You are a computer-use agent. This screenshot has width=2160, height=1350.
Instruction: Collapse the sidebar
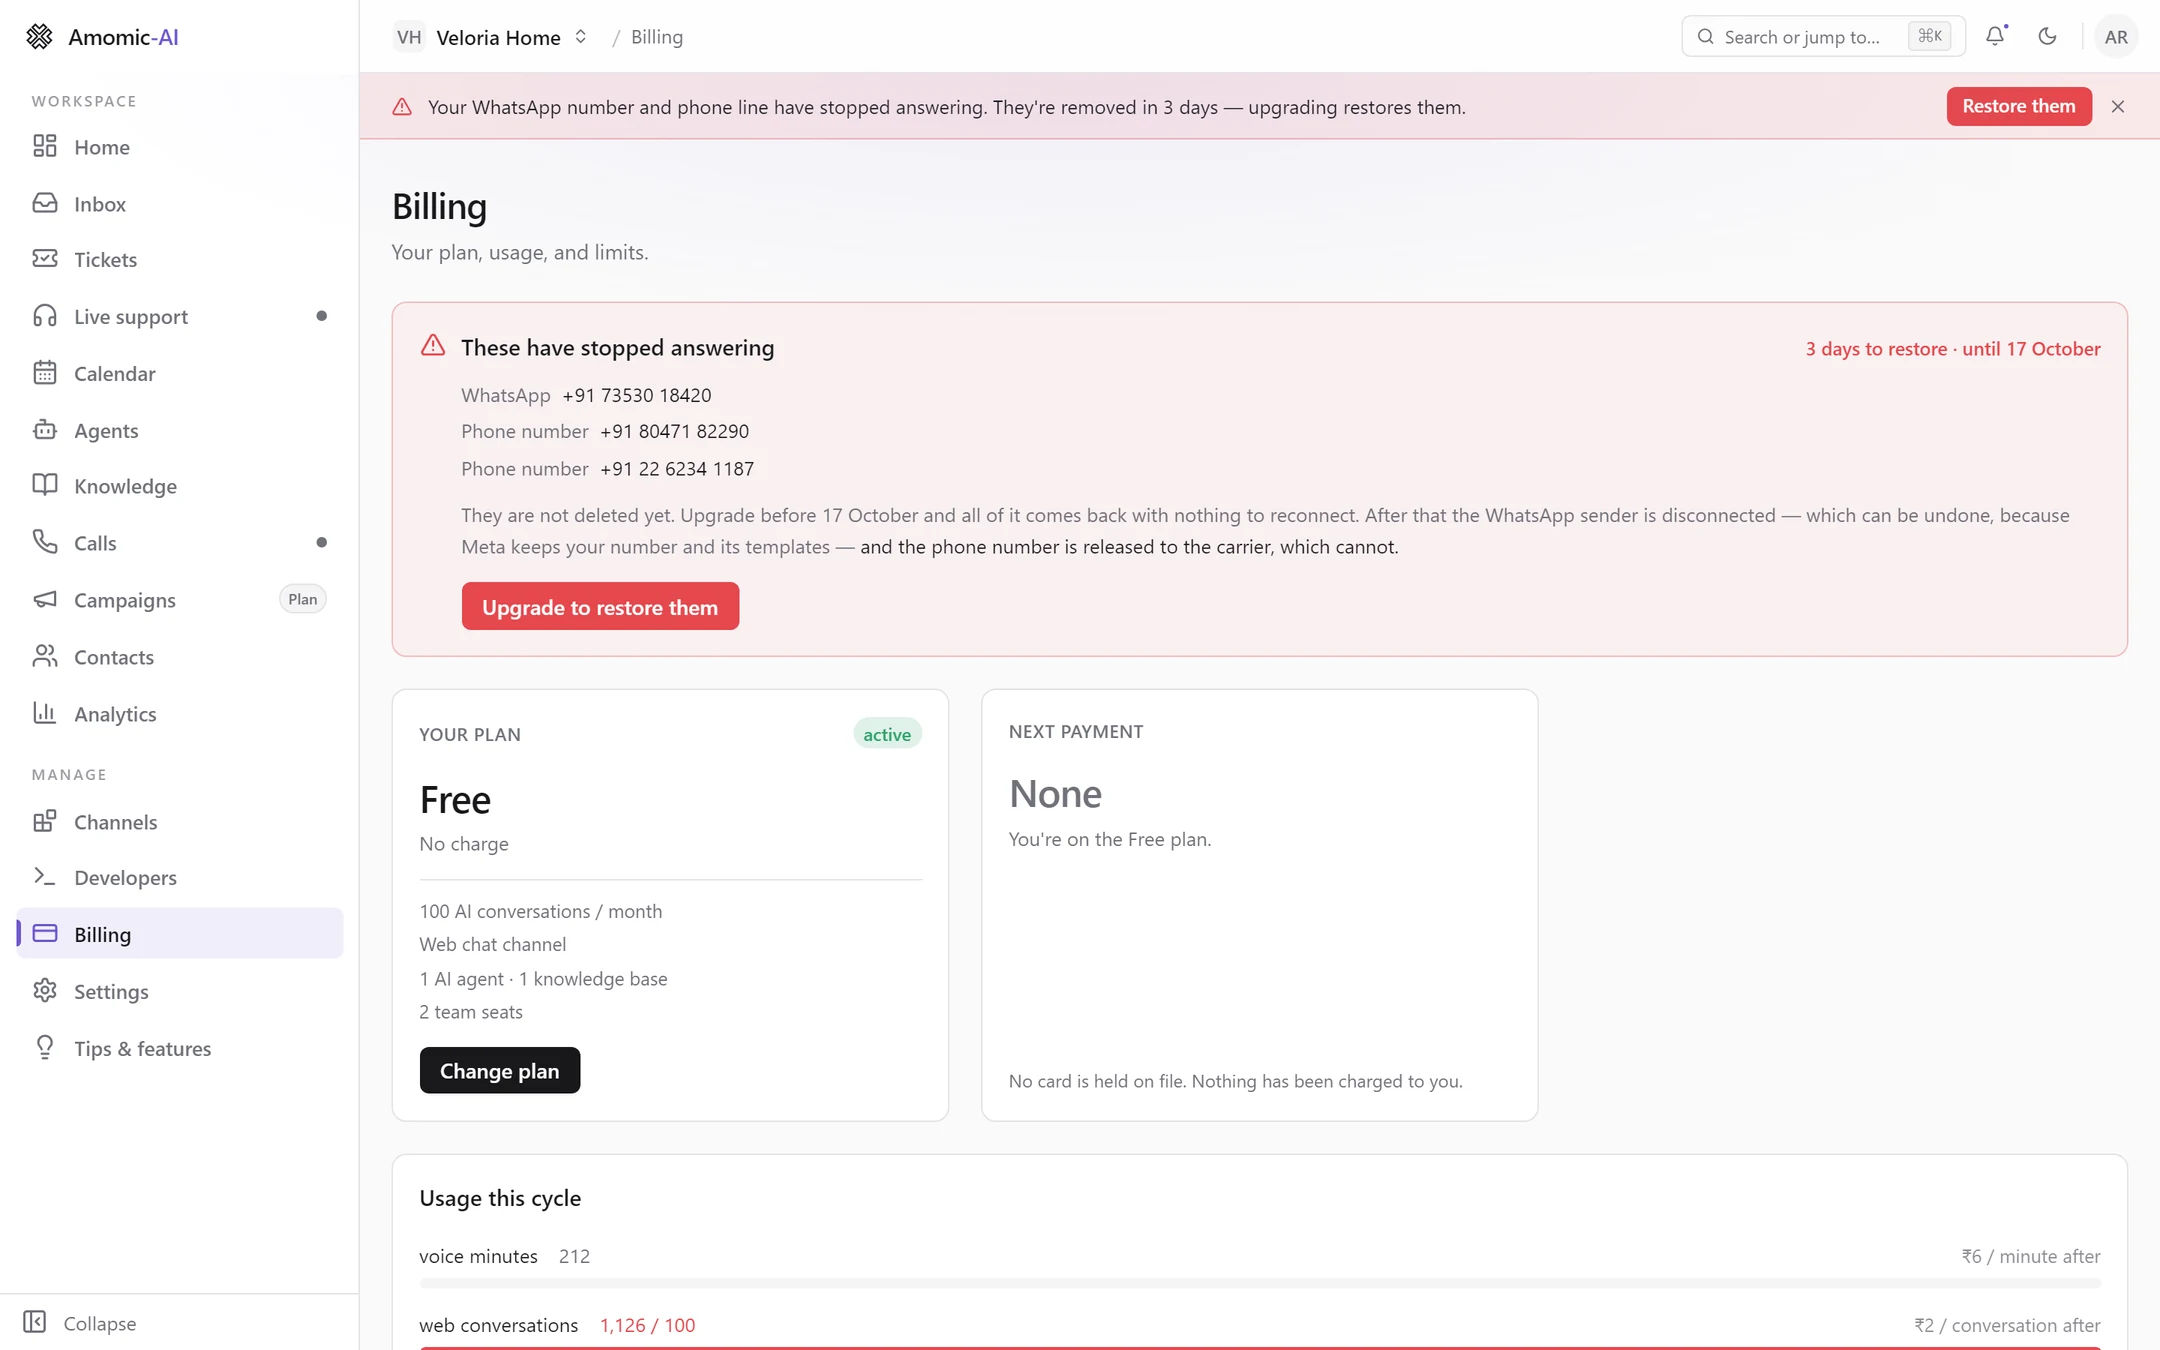pos(80,1322)
